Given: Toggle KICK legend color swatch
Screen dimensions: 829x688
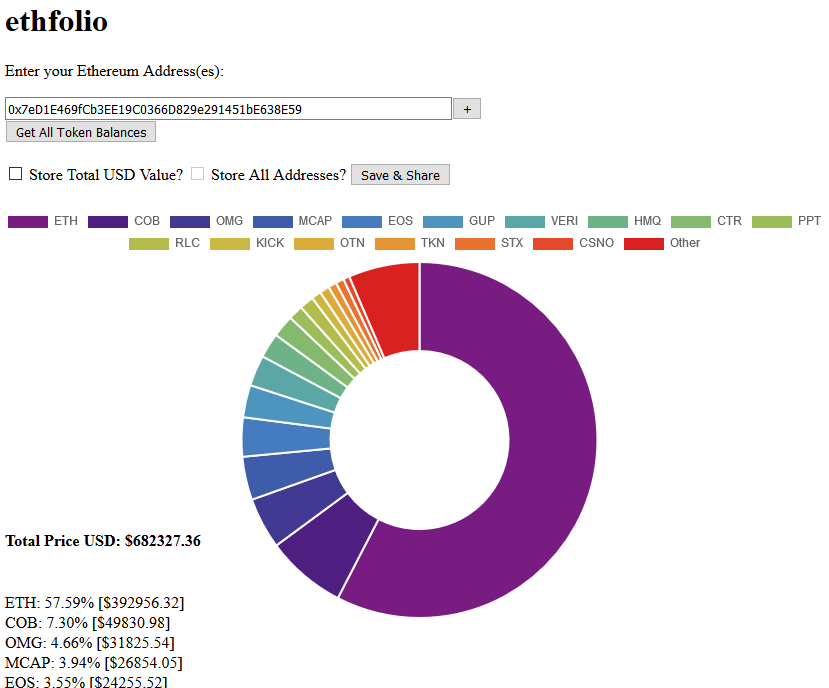Looking at the screenshot, I should (x=230, y=244).
